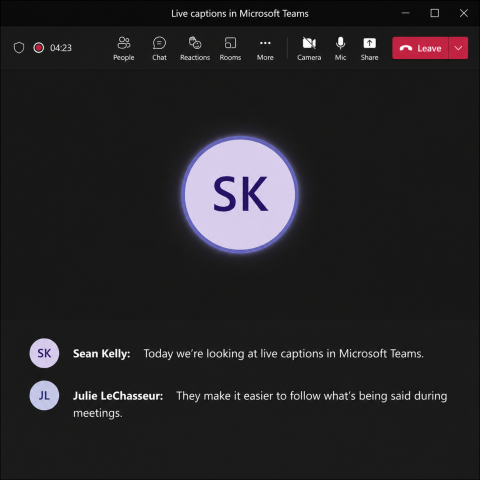This screenshot has width=480, height=480.
Task: Open the Reactions menu
Action: tap(195, 49)
